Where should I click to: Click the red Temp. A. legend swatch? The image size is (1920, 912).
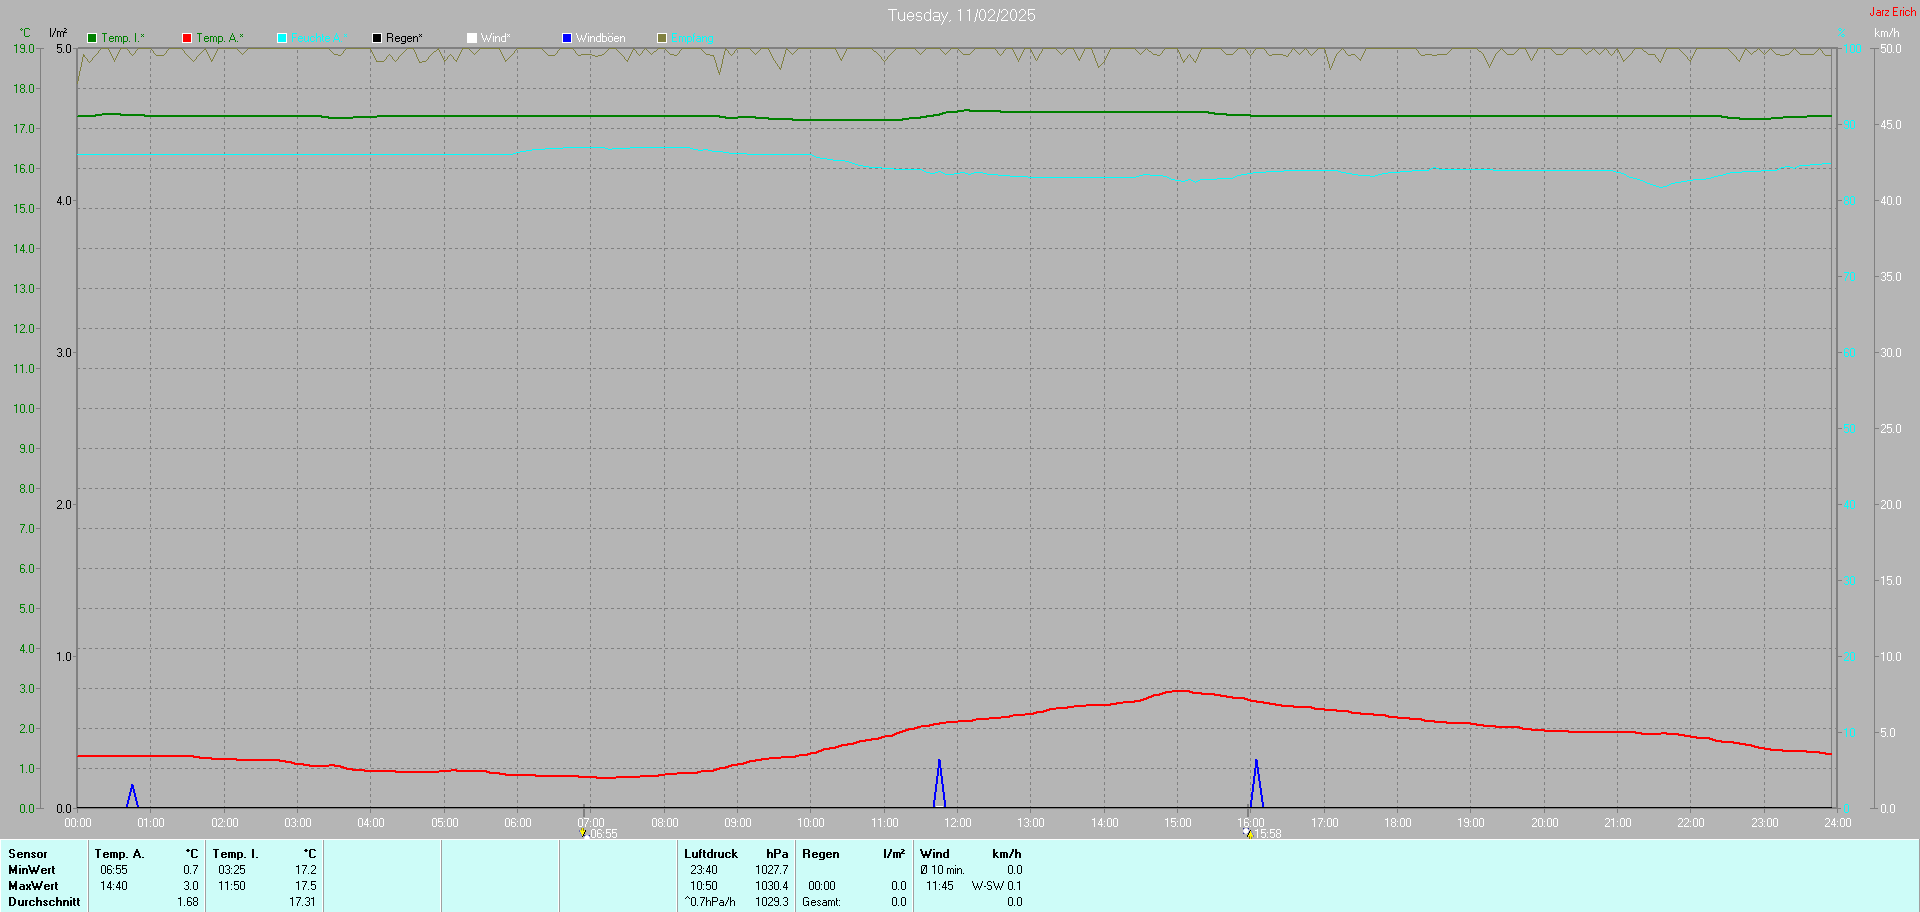point(187,38)
